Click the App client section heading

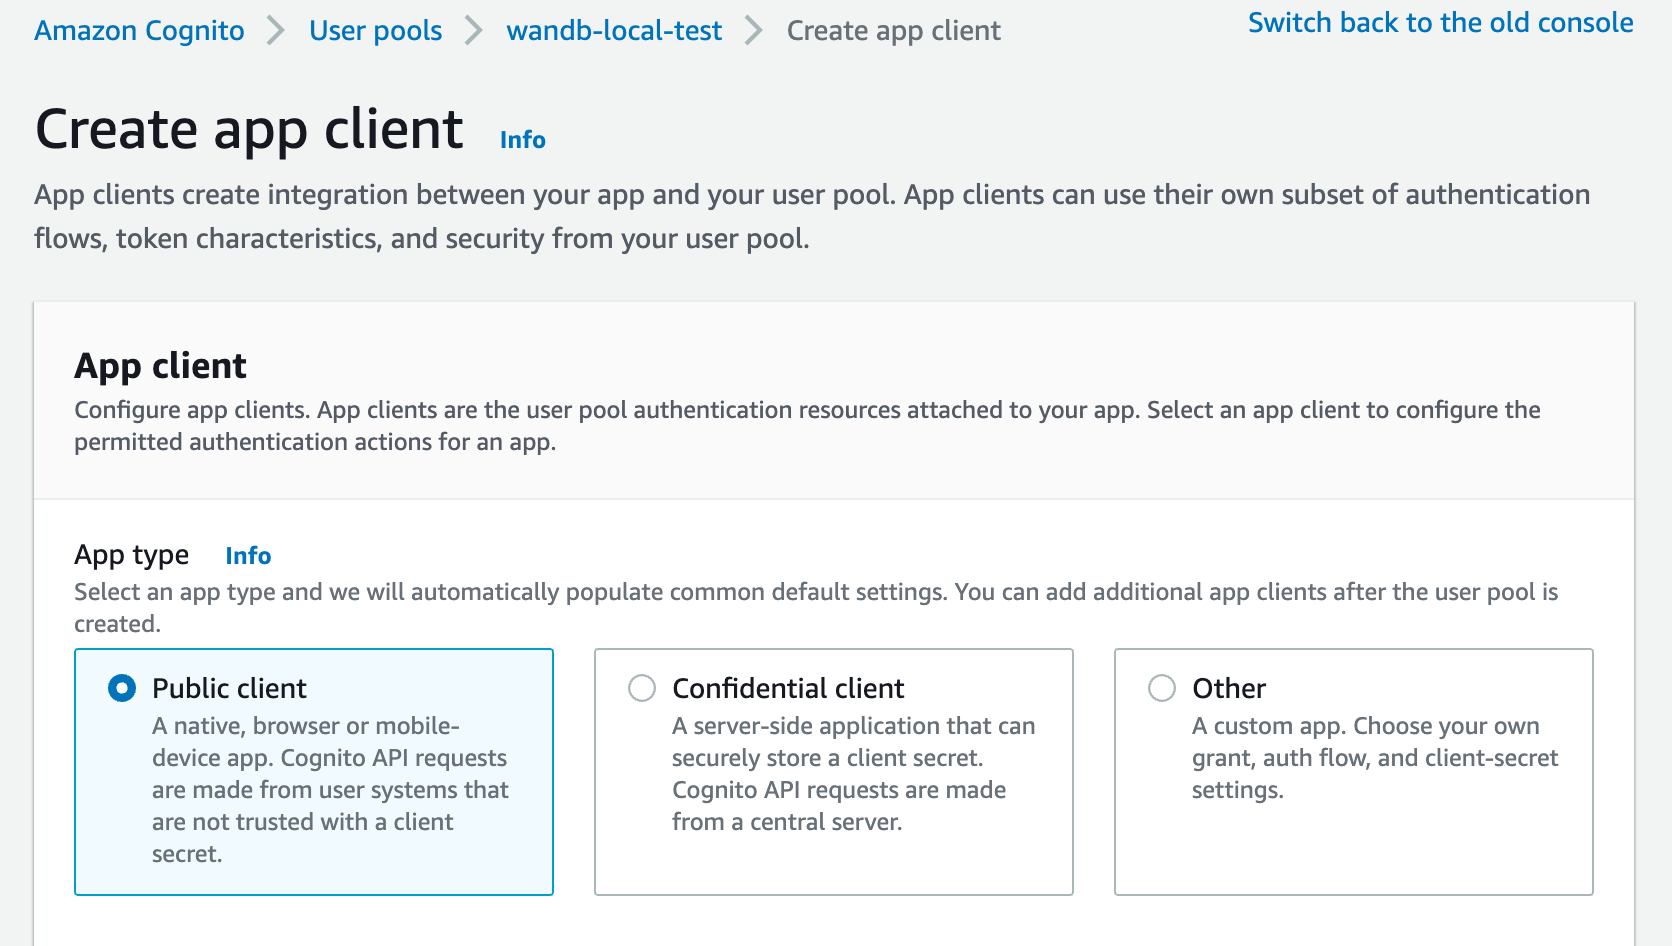(160, 366)
